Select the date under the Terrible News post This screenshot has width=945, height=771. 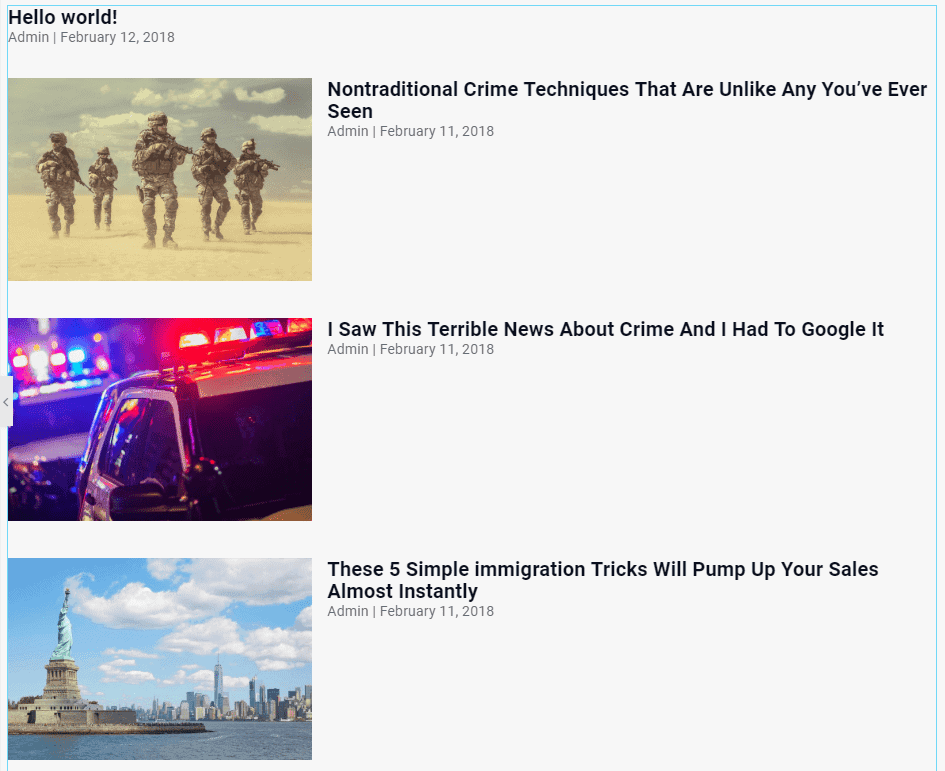pos(436,349)
